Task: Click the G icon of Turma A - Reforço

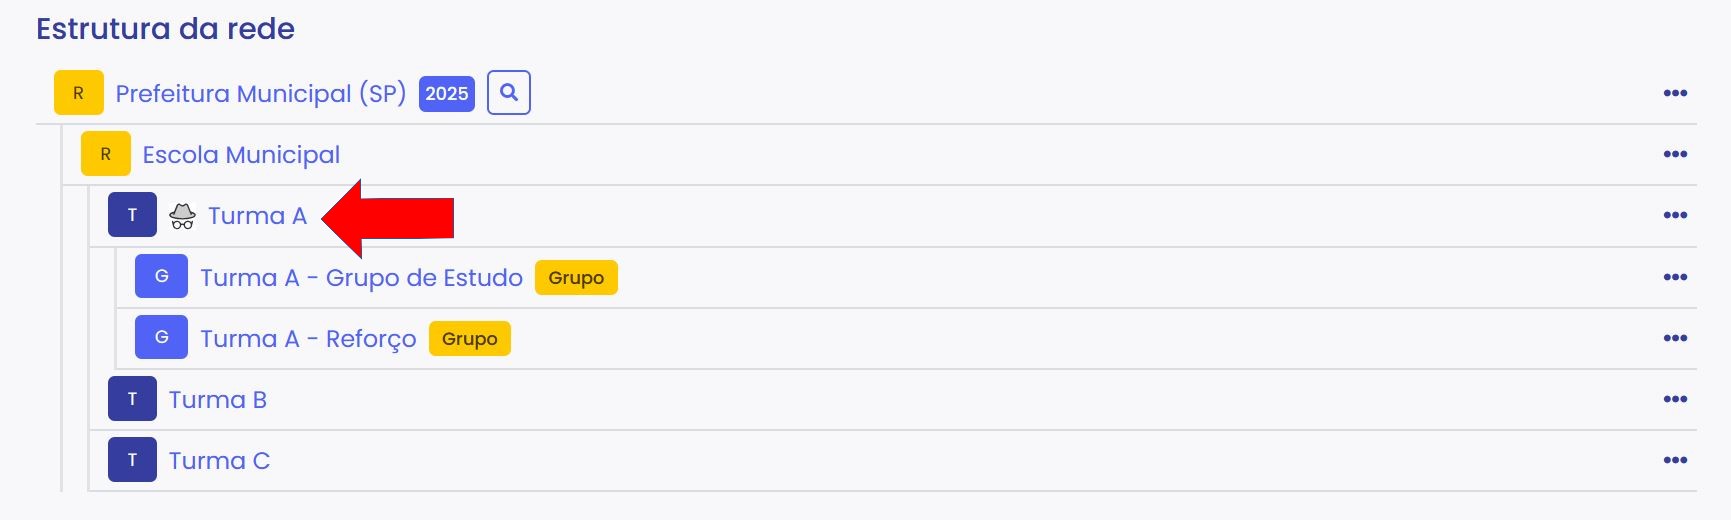Action: tap(161, 338)
